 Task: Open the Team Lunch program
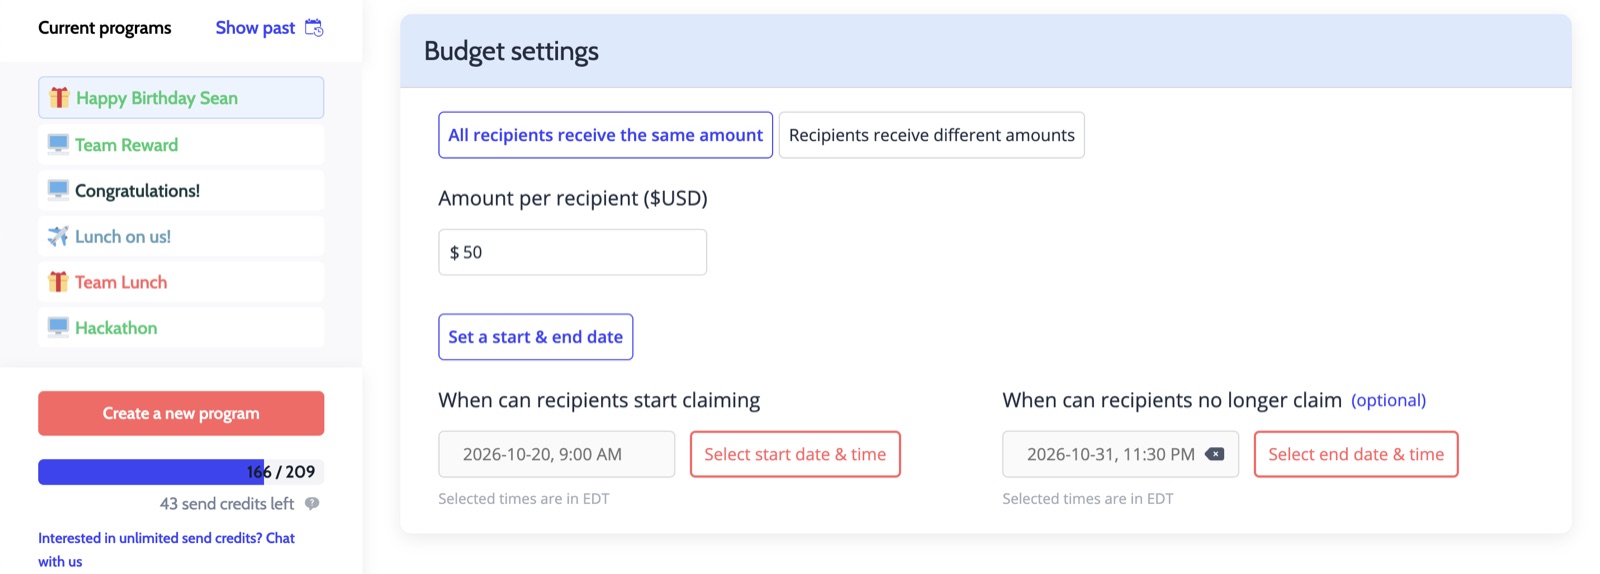181,282
